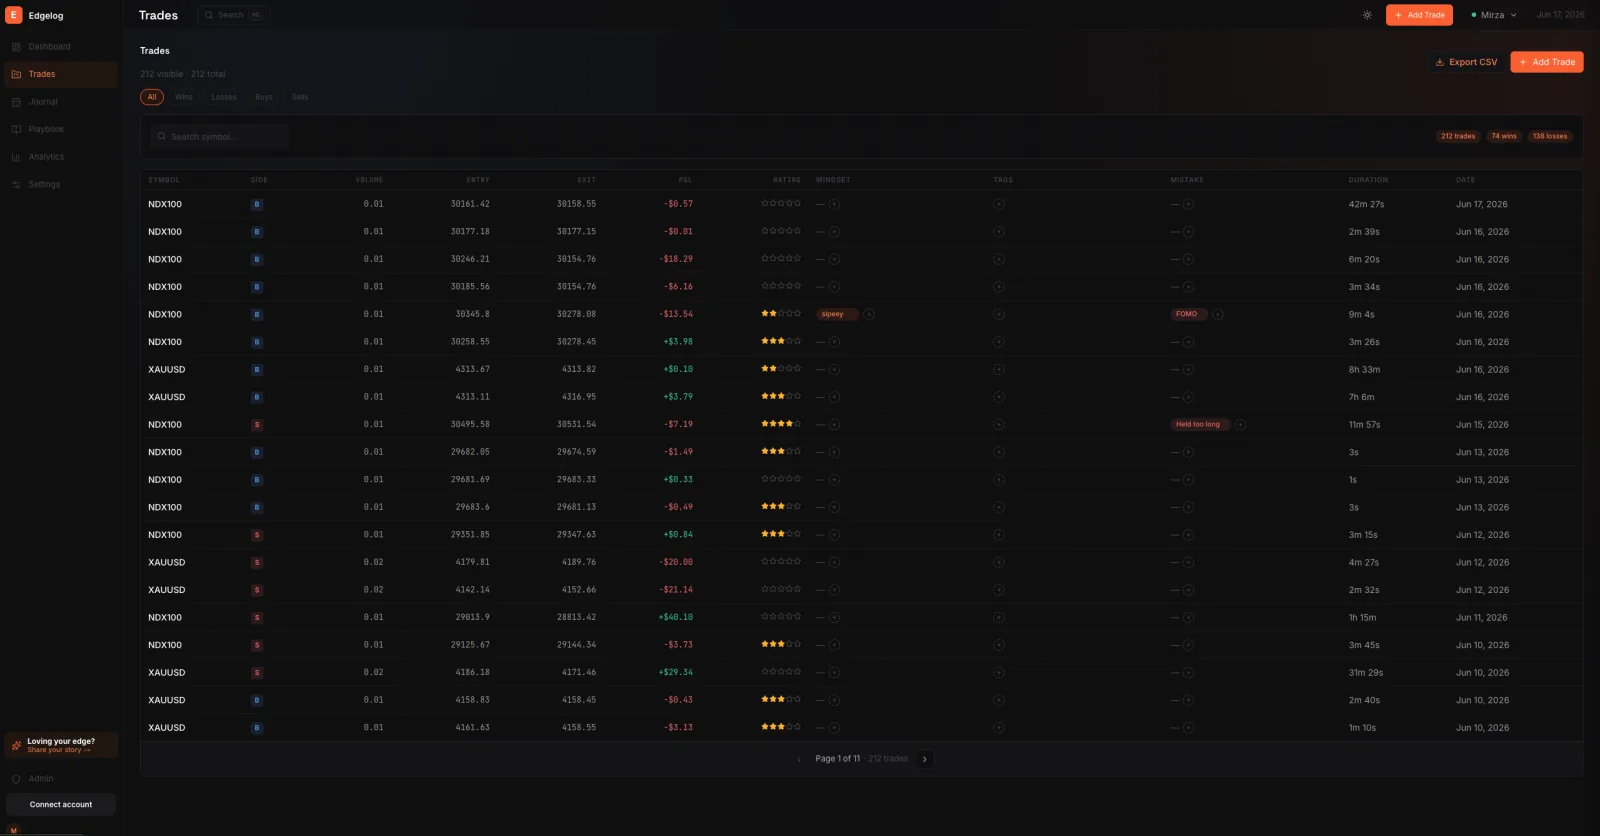The width and height of the screenshot is (1600, 836).
Task: Add tag to XAUUSD trade with entry 4313.67
Action: pos(999,370)
